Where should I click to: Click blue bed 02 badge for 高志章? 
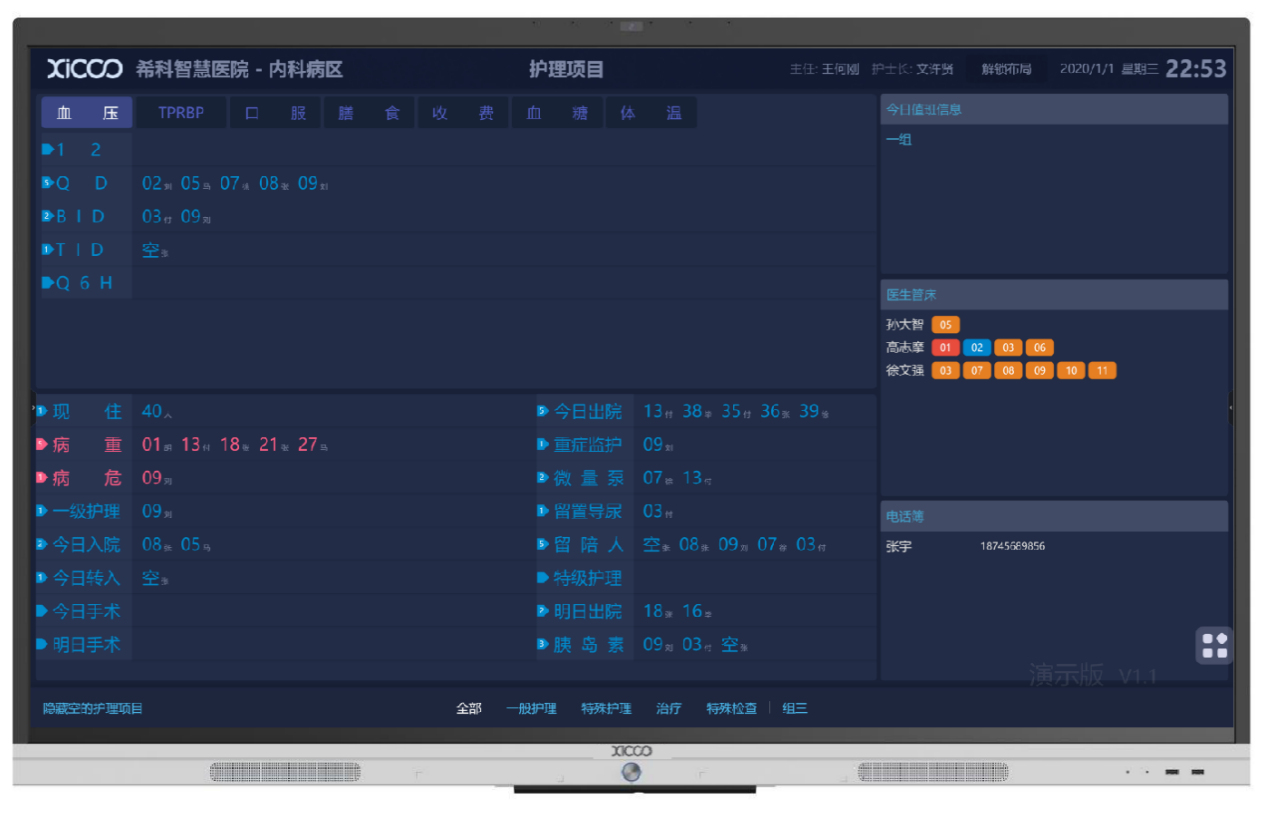click(977, 348)
